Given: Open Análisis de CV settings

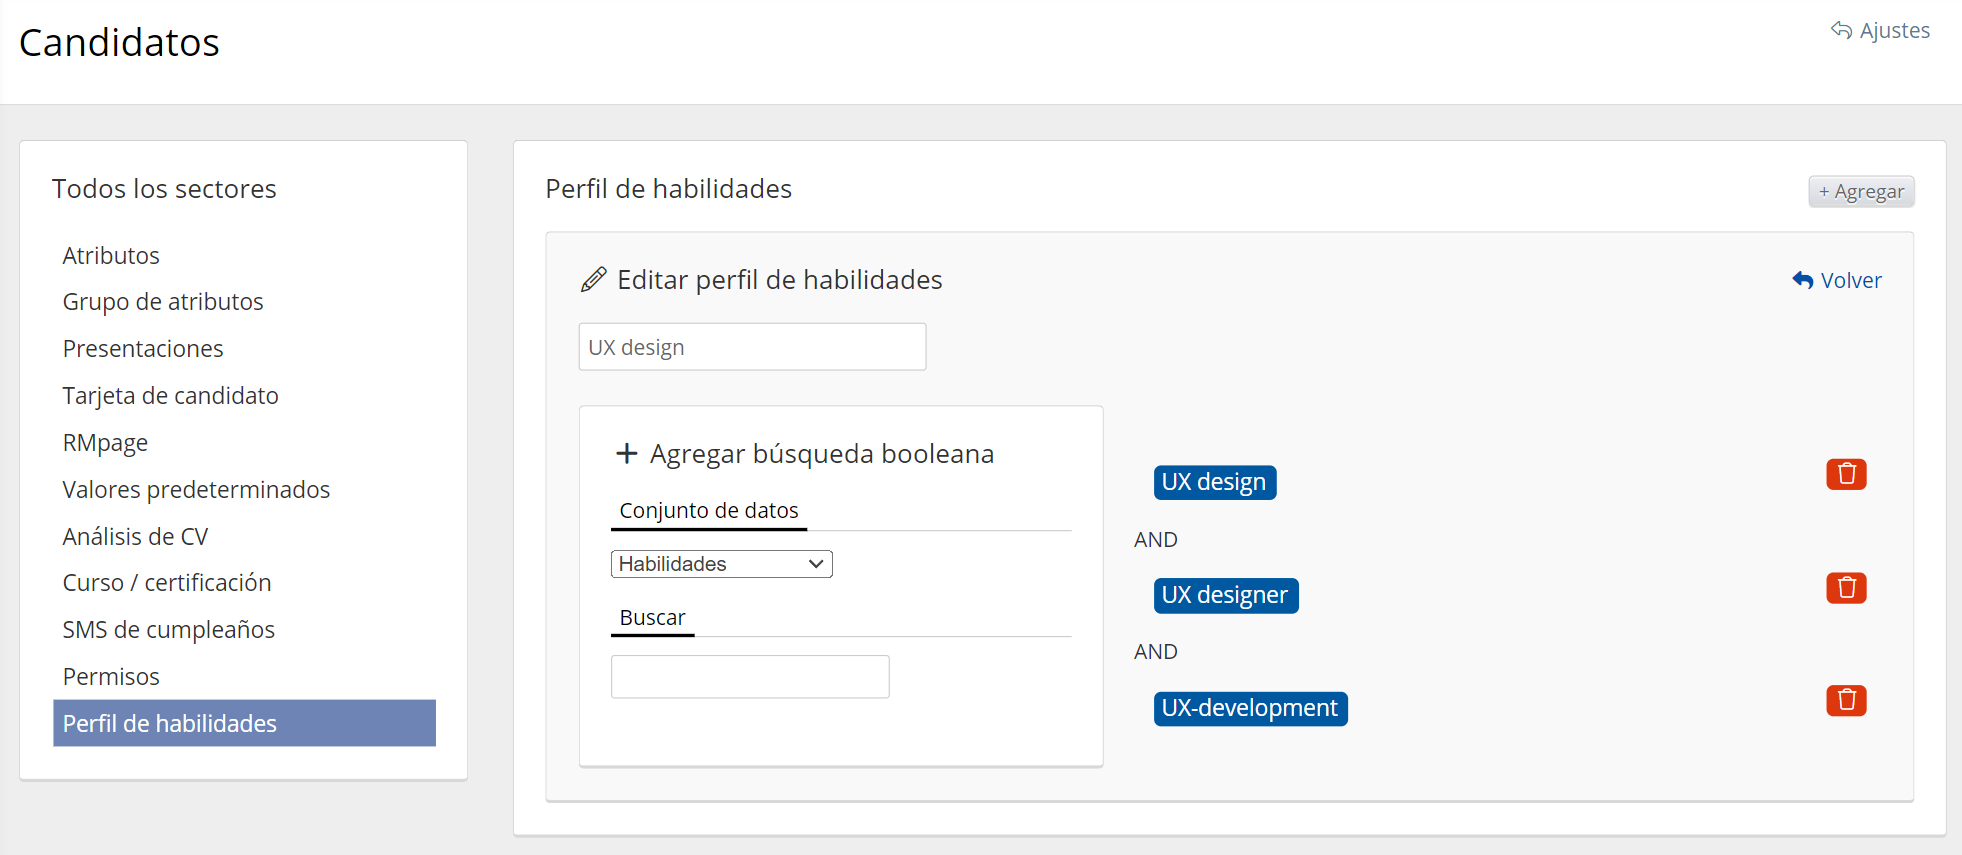Looking at the screenshot, I should tap(135, 537).
